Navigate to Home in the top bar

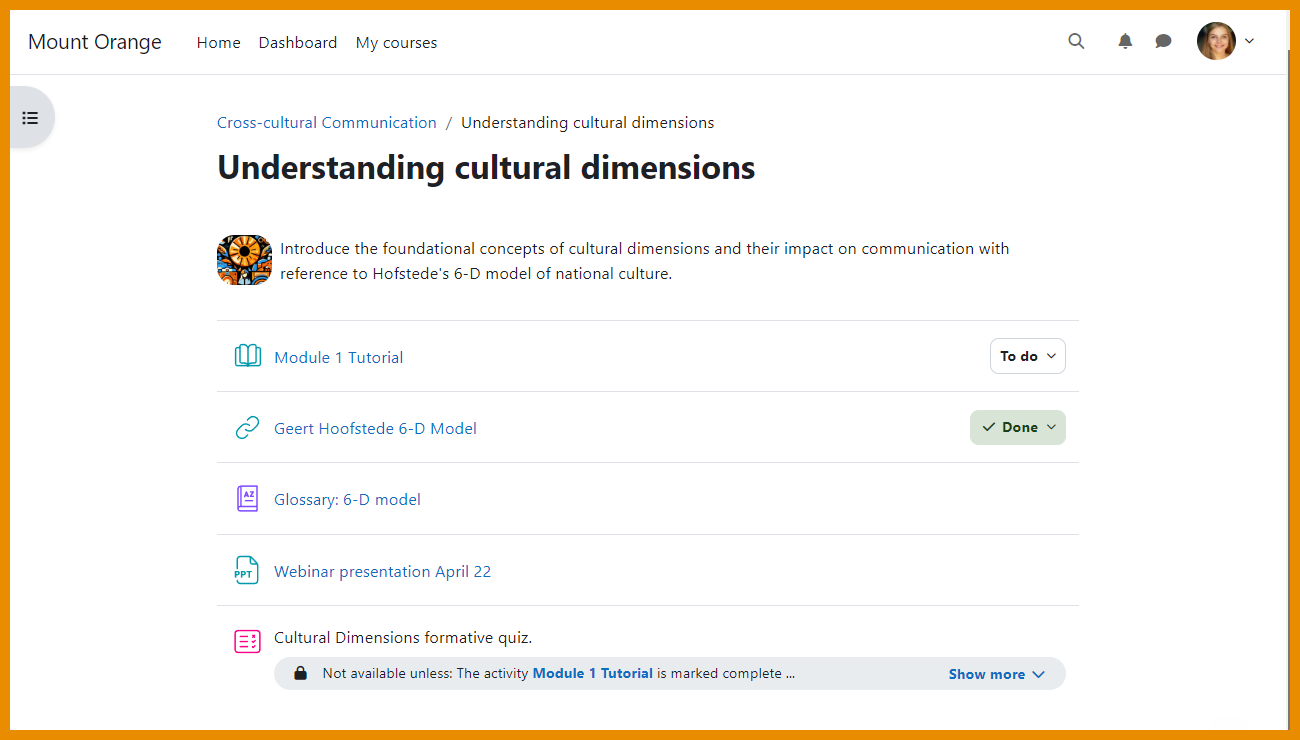point(218,42)
